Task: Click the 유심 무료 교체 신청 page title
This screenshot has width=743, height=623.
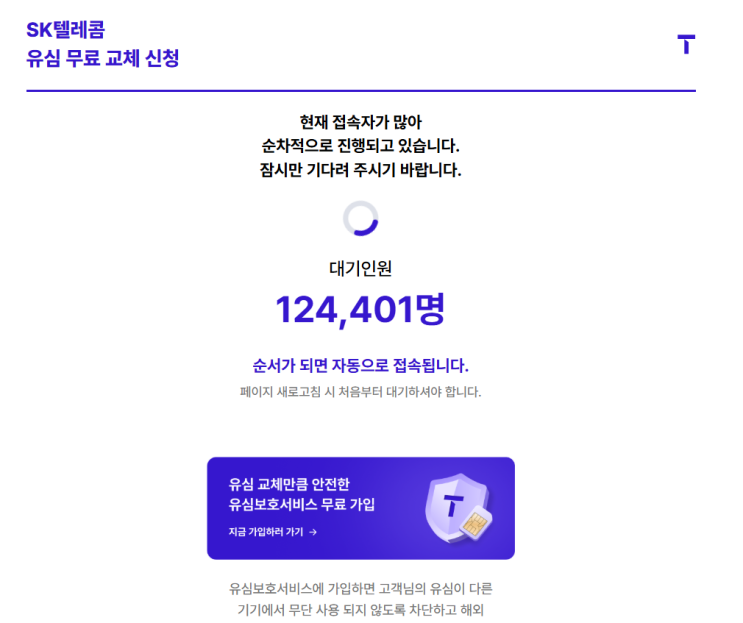Action: click(x=103, y=58)
